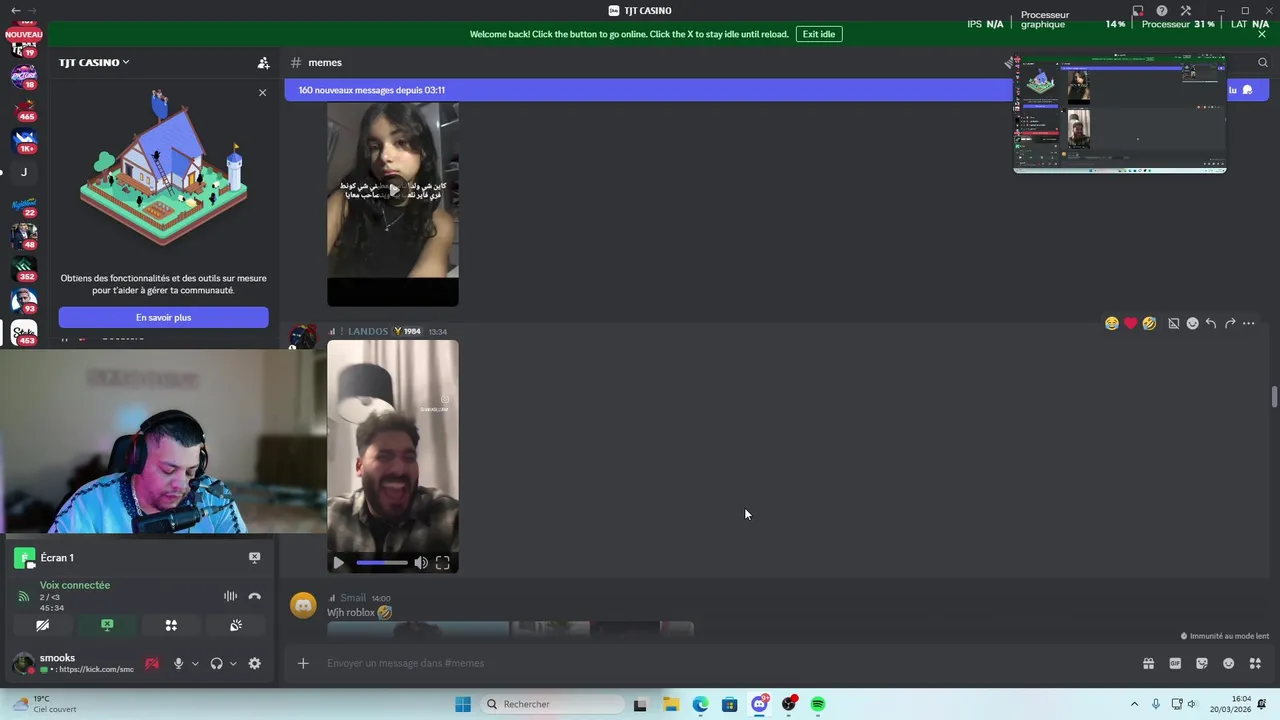Viewport: 1280px width, 720px height.
Task: Play the girl video thumbnail
Action: (x=393, y=190)
